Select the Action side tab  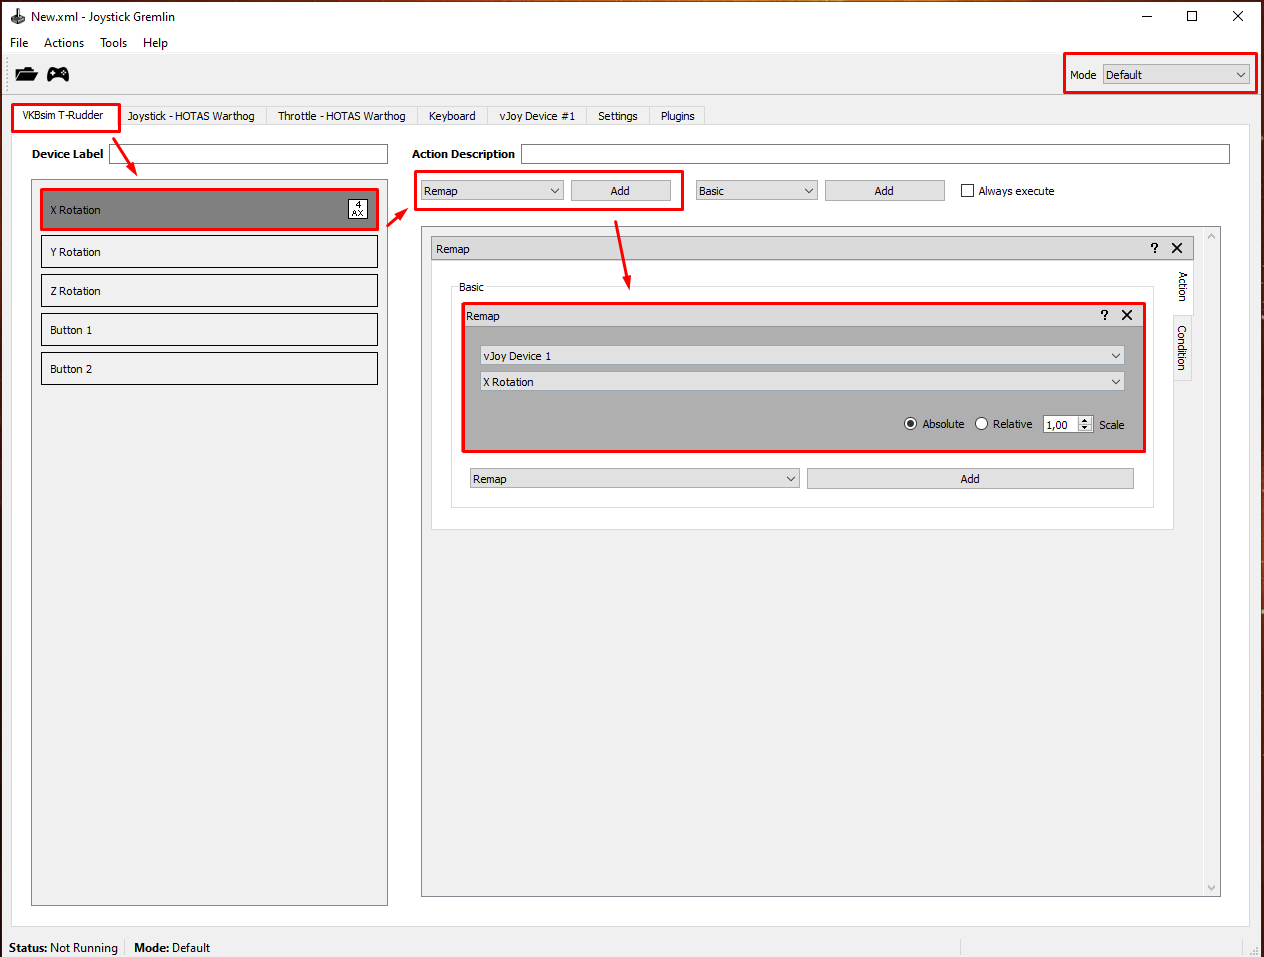(x=1182, y=287)
